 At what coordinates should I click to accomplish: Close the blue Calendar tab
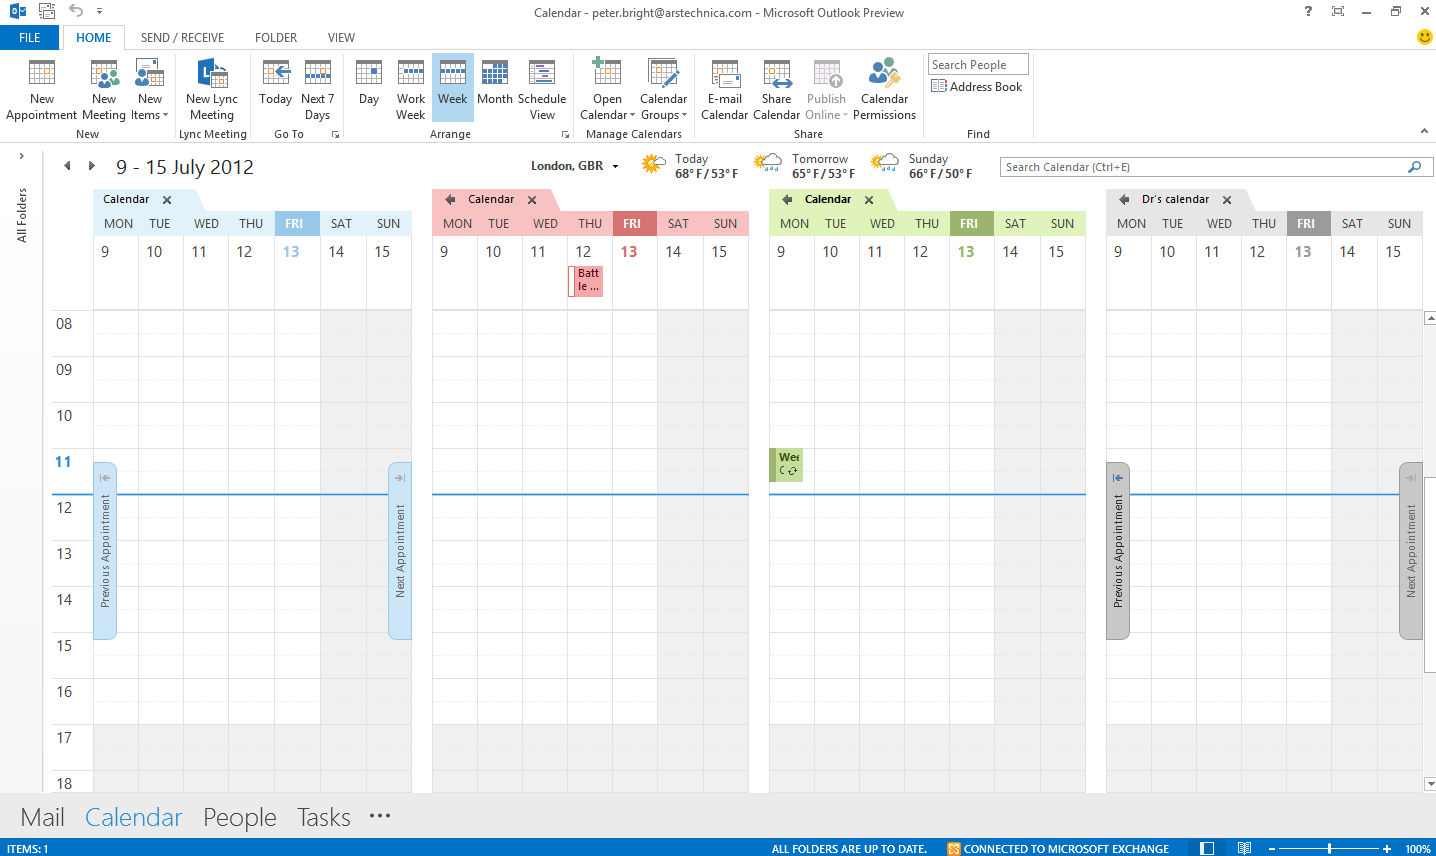click(167, 200)
